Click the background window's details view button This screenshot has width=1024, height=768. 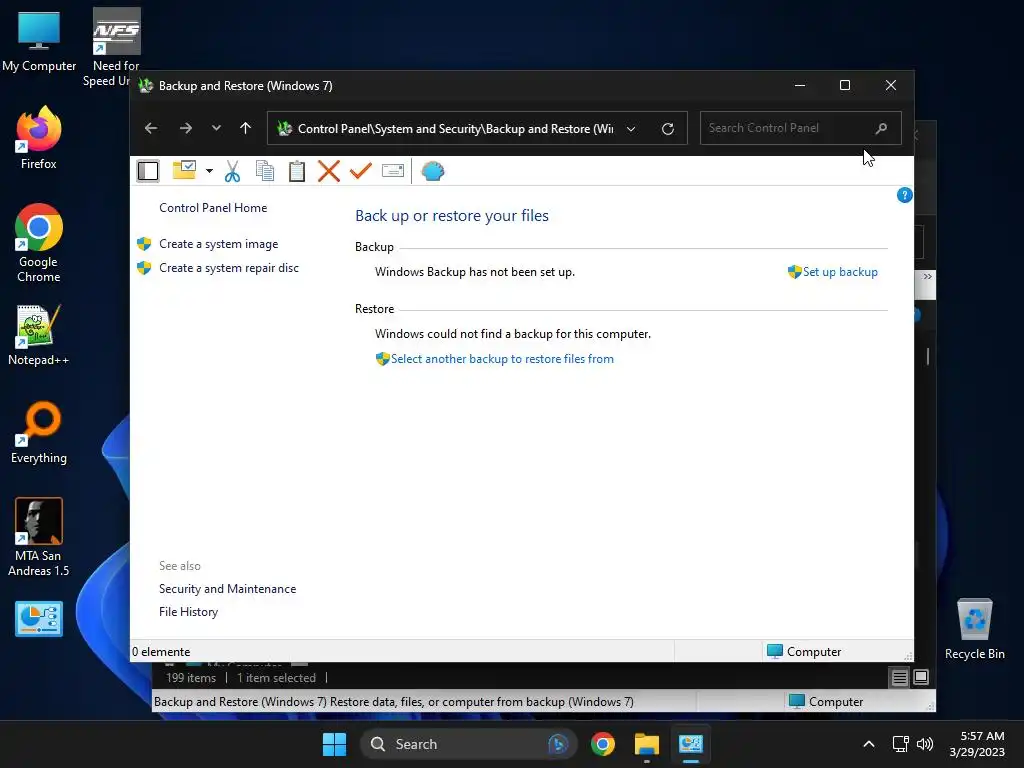(x=899, y=677)
